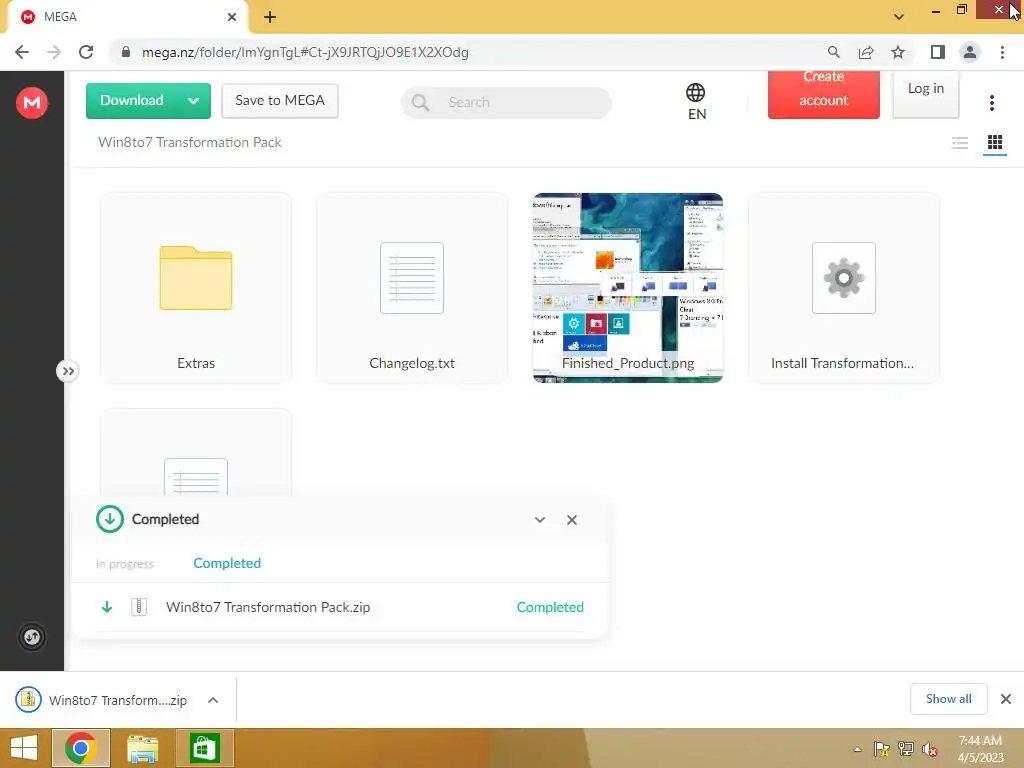Viewport: 1024px width, 768px height.
Task: Click Show all downloads
Action: [948, 699]
